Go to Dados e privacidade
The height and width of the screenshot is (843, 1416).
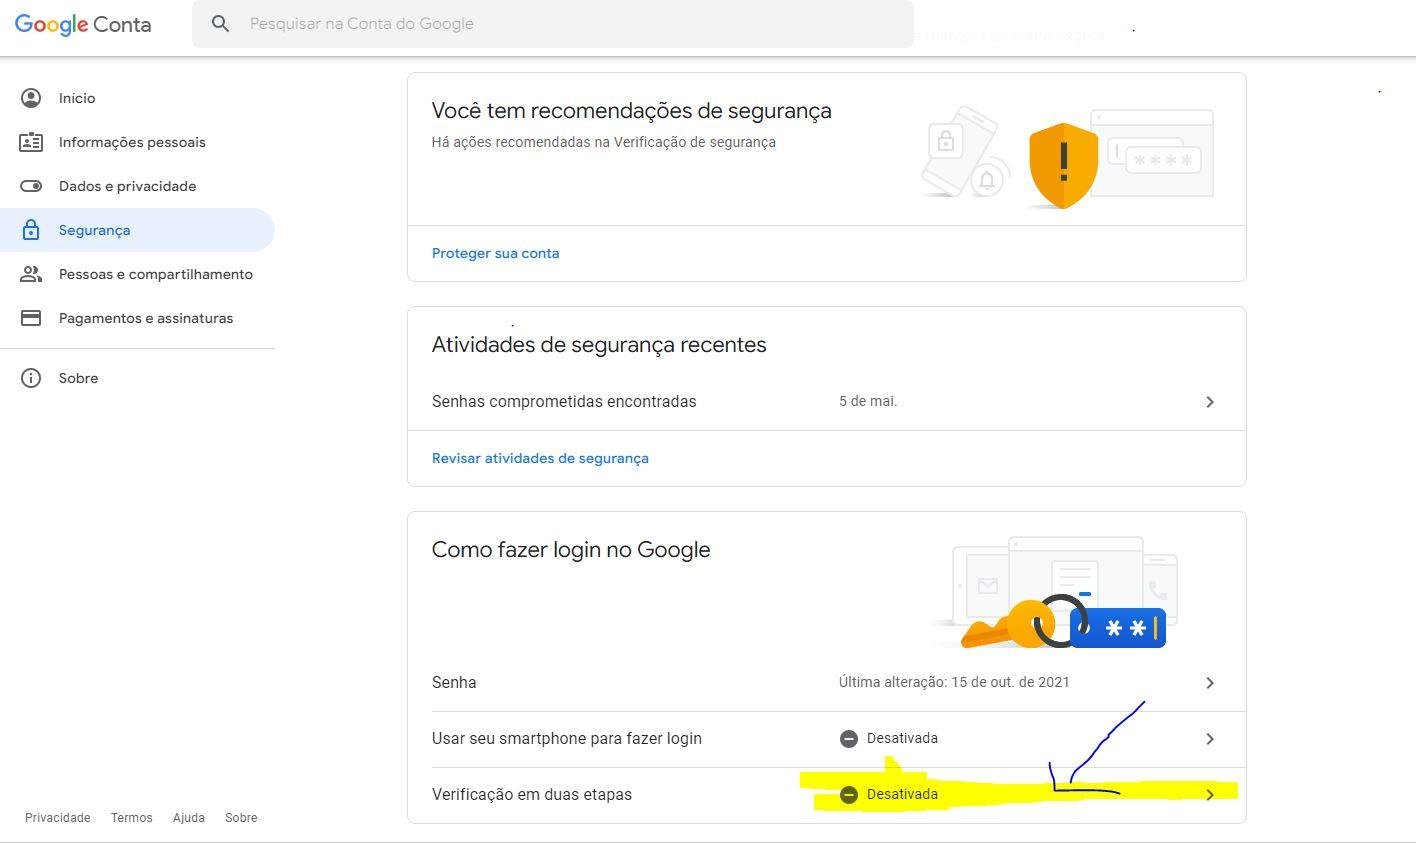(137, 186)
